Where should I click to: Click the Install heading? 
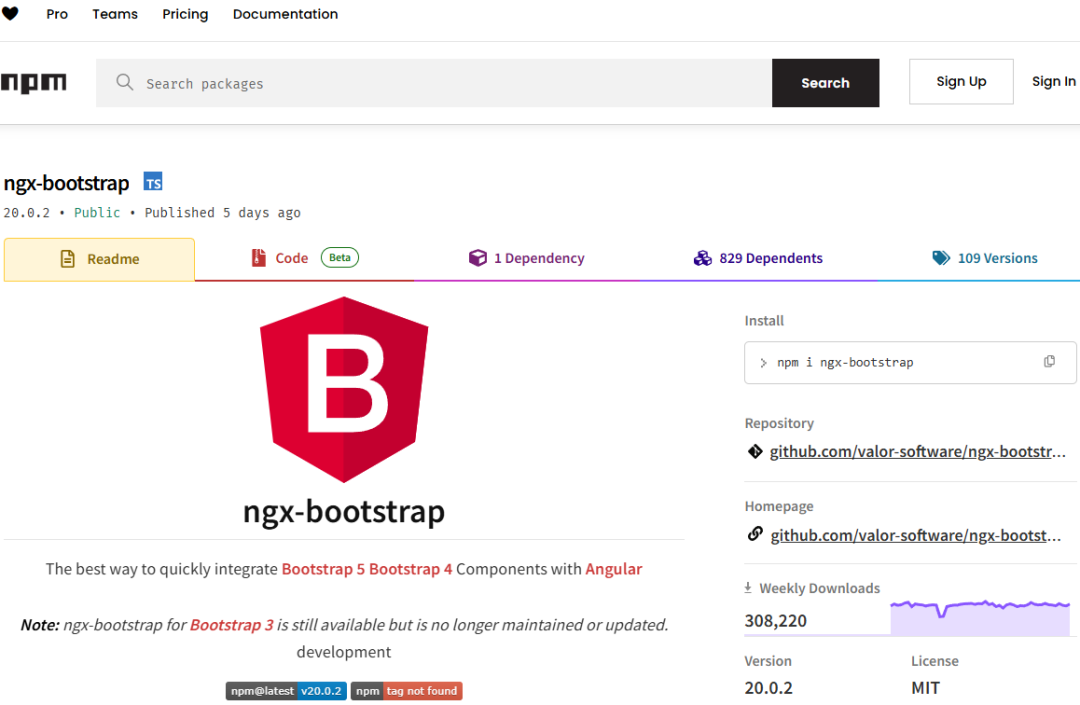pyautogui.click(x=764, y=320)
